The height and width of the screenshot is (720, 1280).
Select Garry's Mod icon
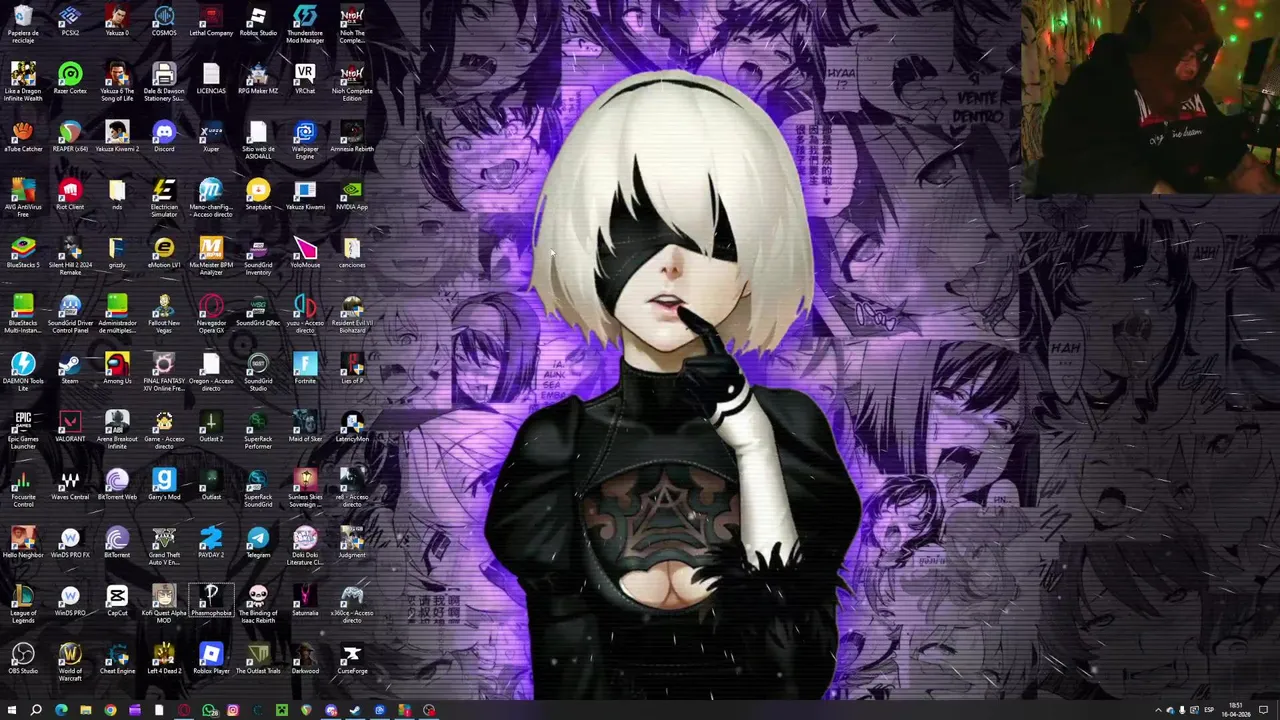(164, 485)
